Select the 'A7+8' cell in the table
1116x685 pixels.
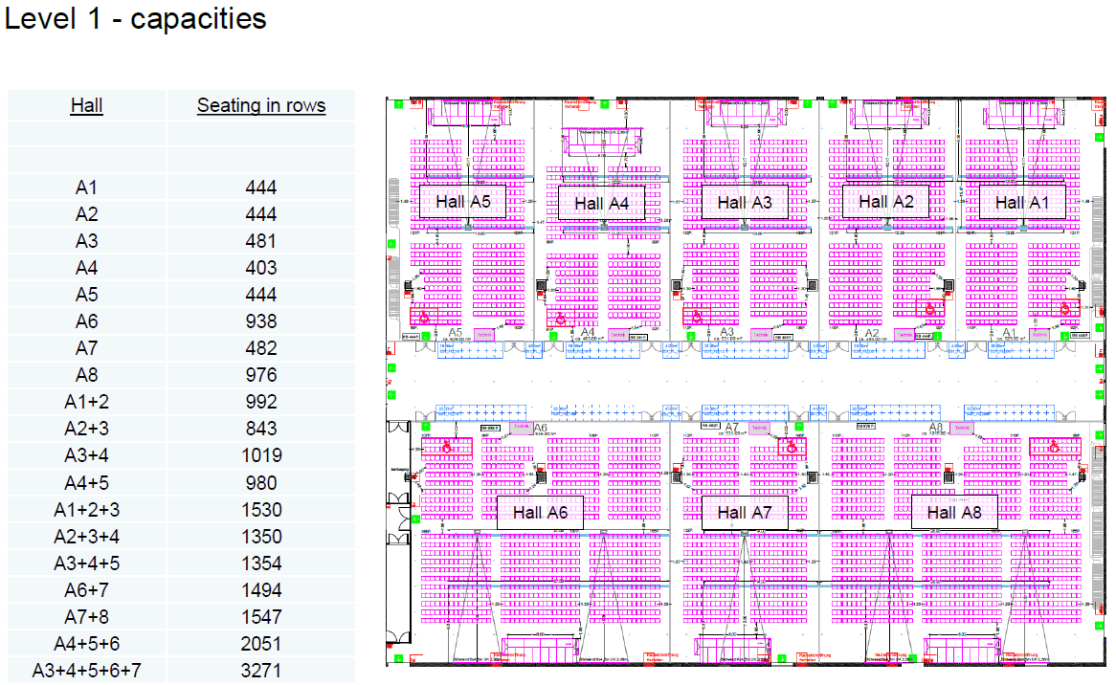(x=87, y=617)
